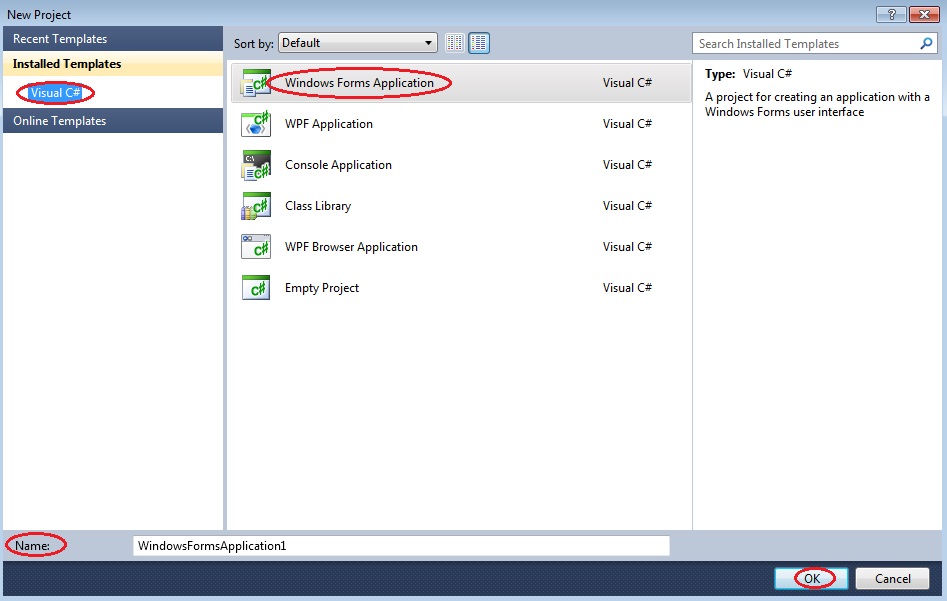Open the Online Templates section
The width and height of the screenshot is (947, 601).
[x=113, y=121]
